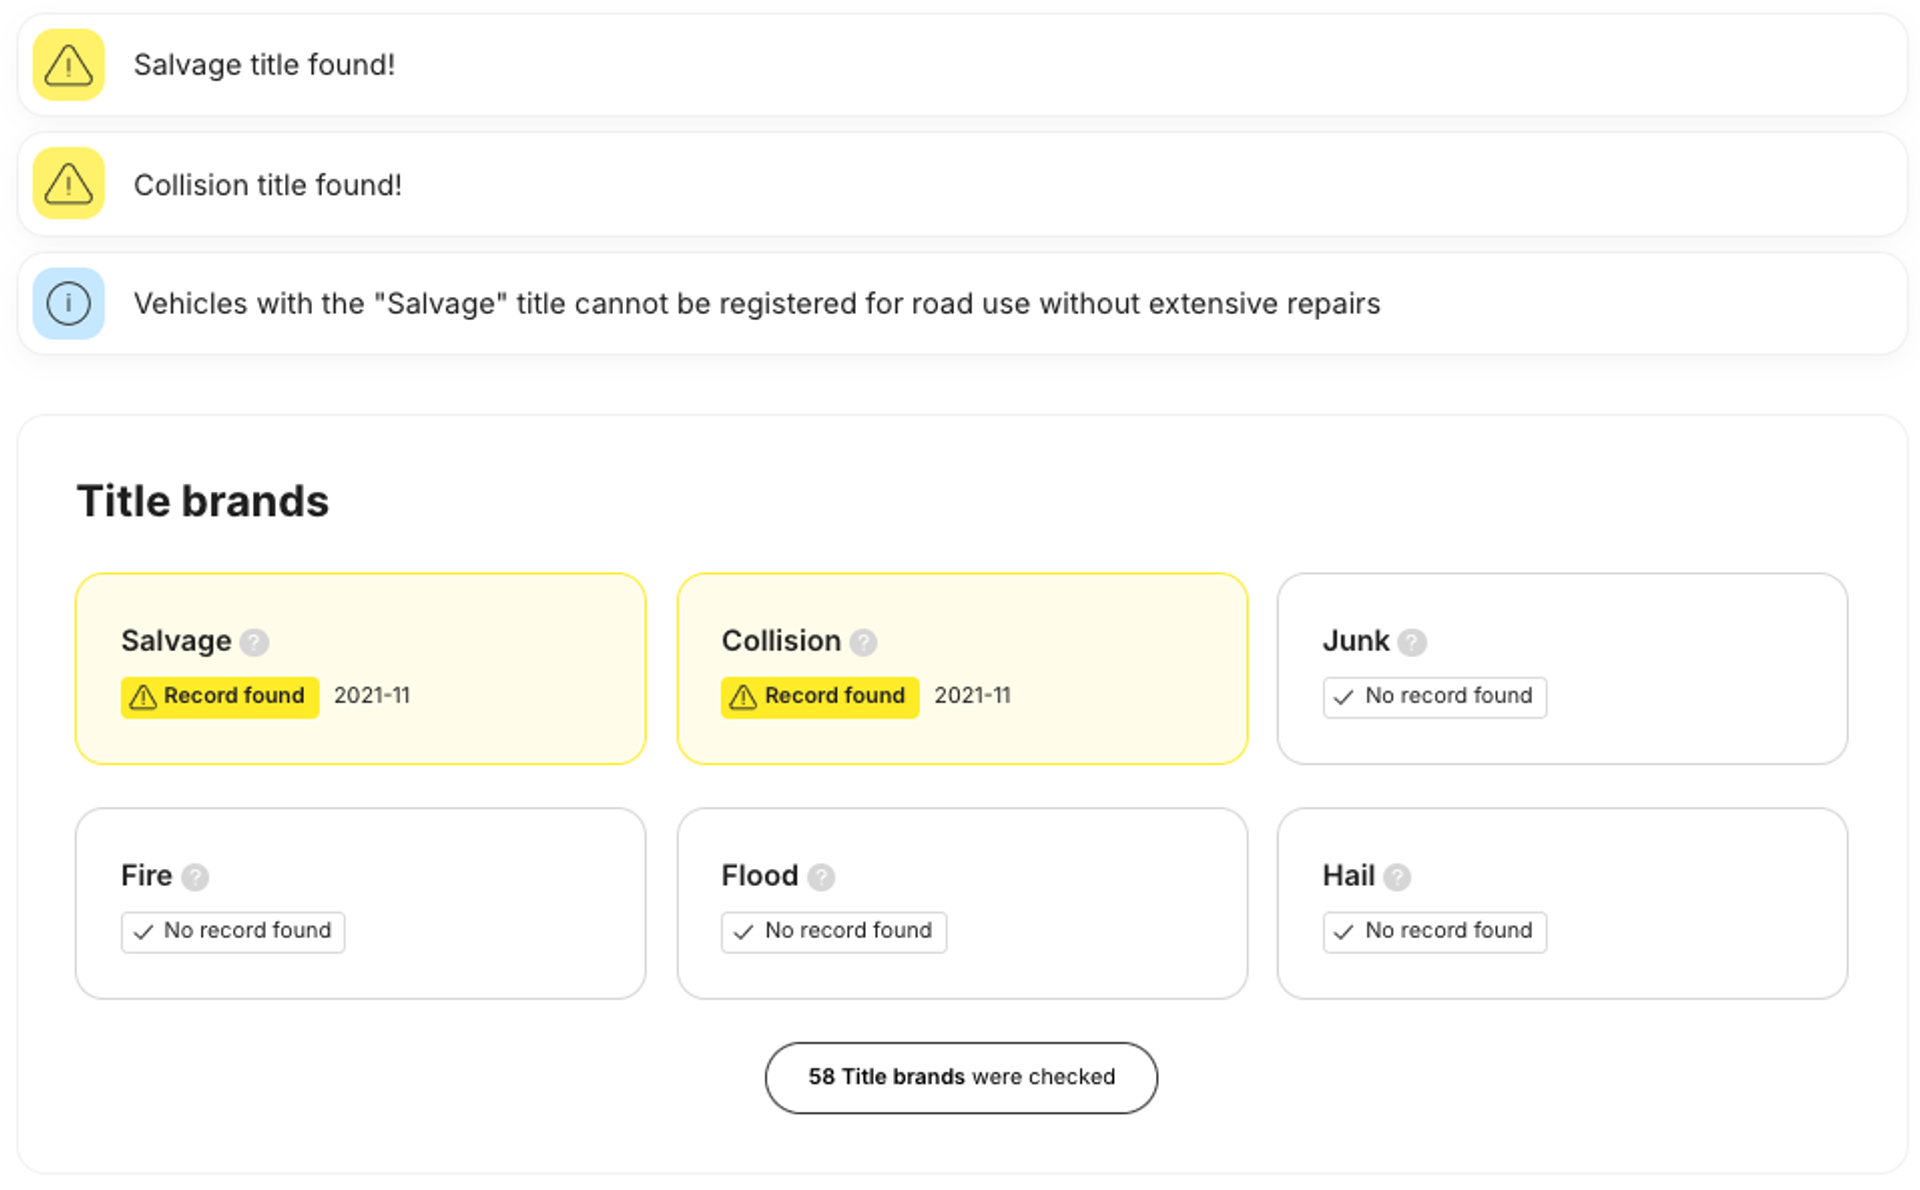
Task: Click the Flood help question mark icon
Action: pyautogui.click(x=821, y=877)
